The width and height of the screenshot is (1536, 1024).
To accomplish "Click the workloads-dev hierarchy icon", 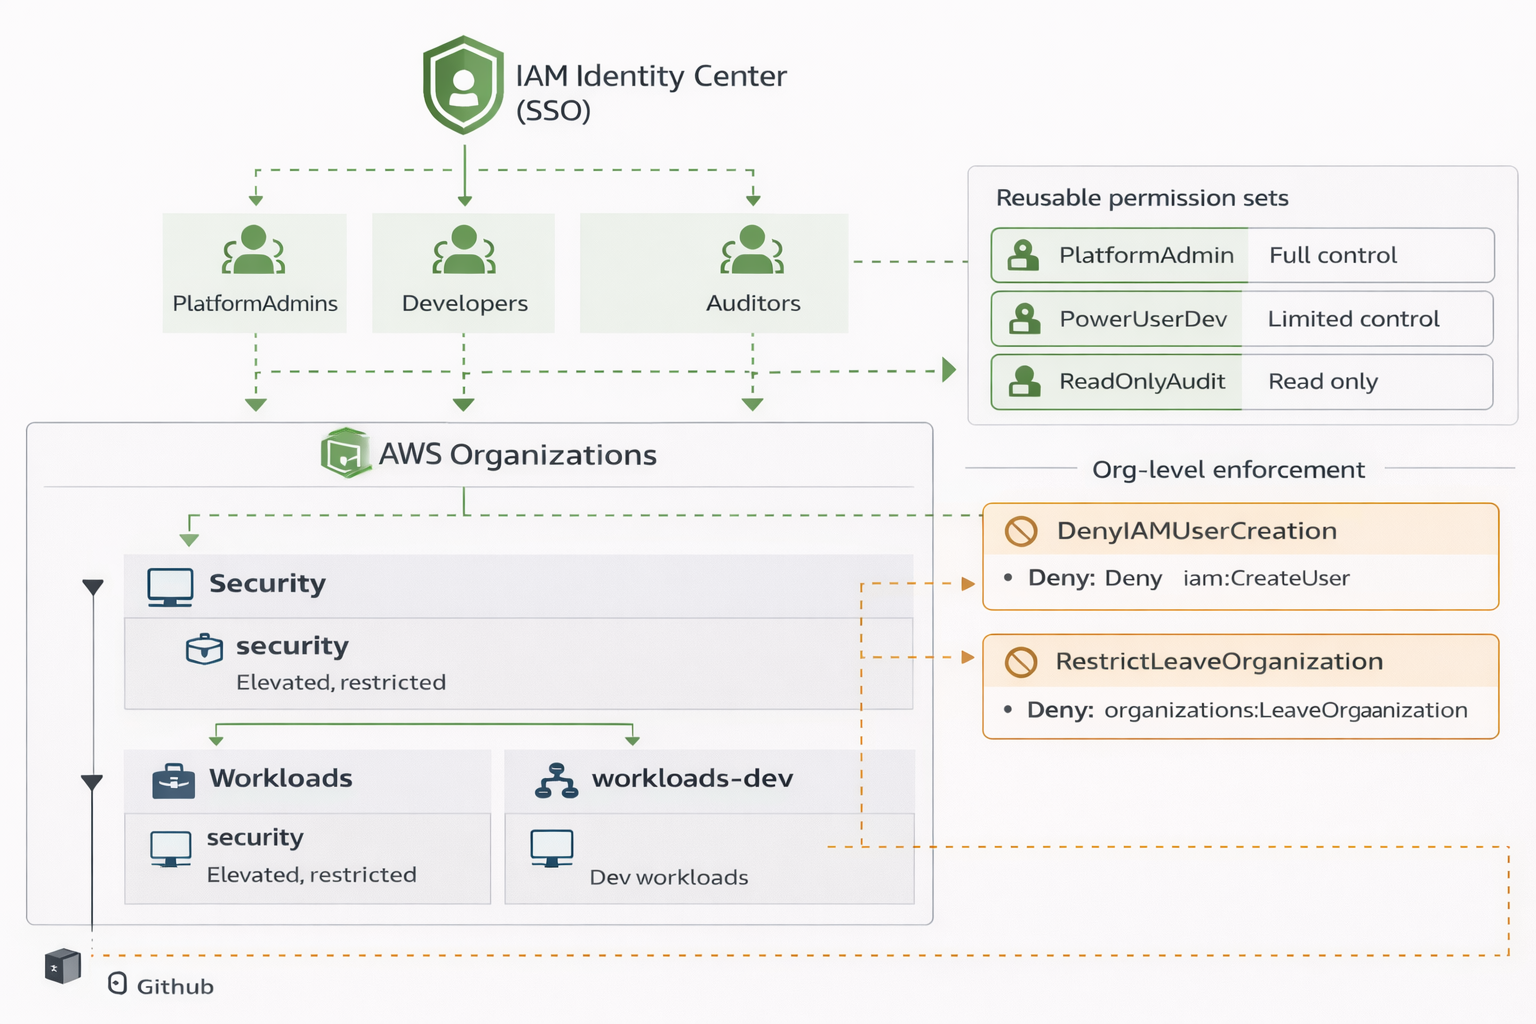I will point(557,779).
